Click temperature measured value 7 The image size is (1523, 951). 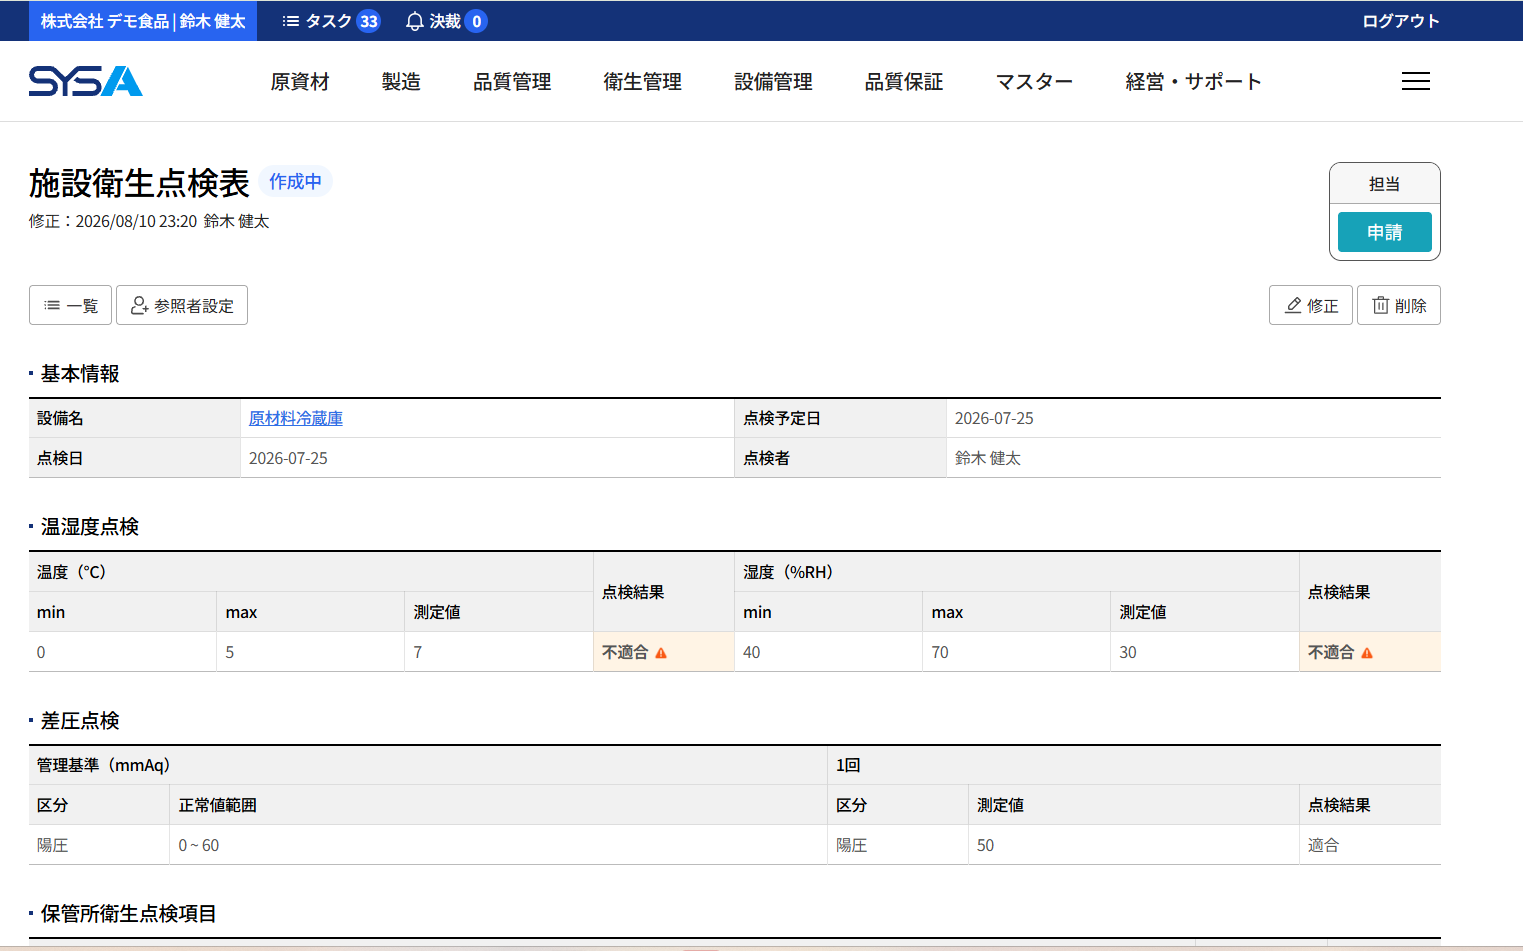tap(418, 652)
